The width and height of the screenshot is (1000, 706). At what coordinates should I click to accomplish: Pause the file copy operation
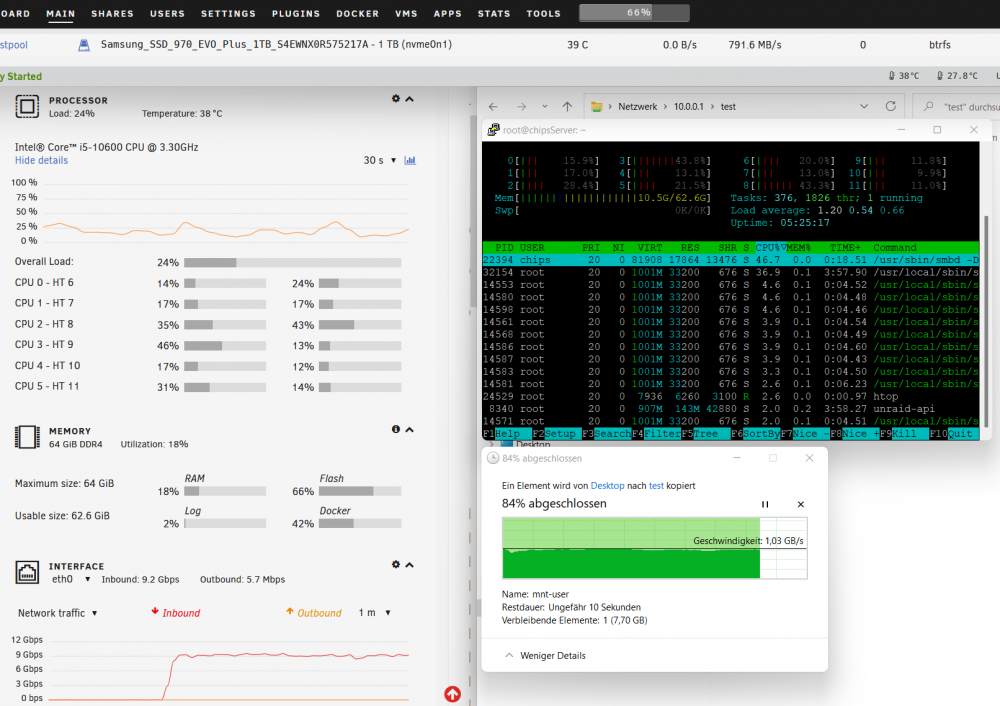point(765,504)
